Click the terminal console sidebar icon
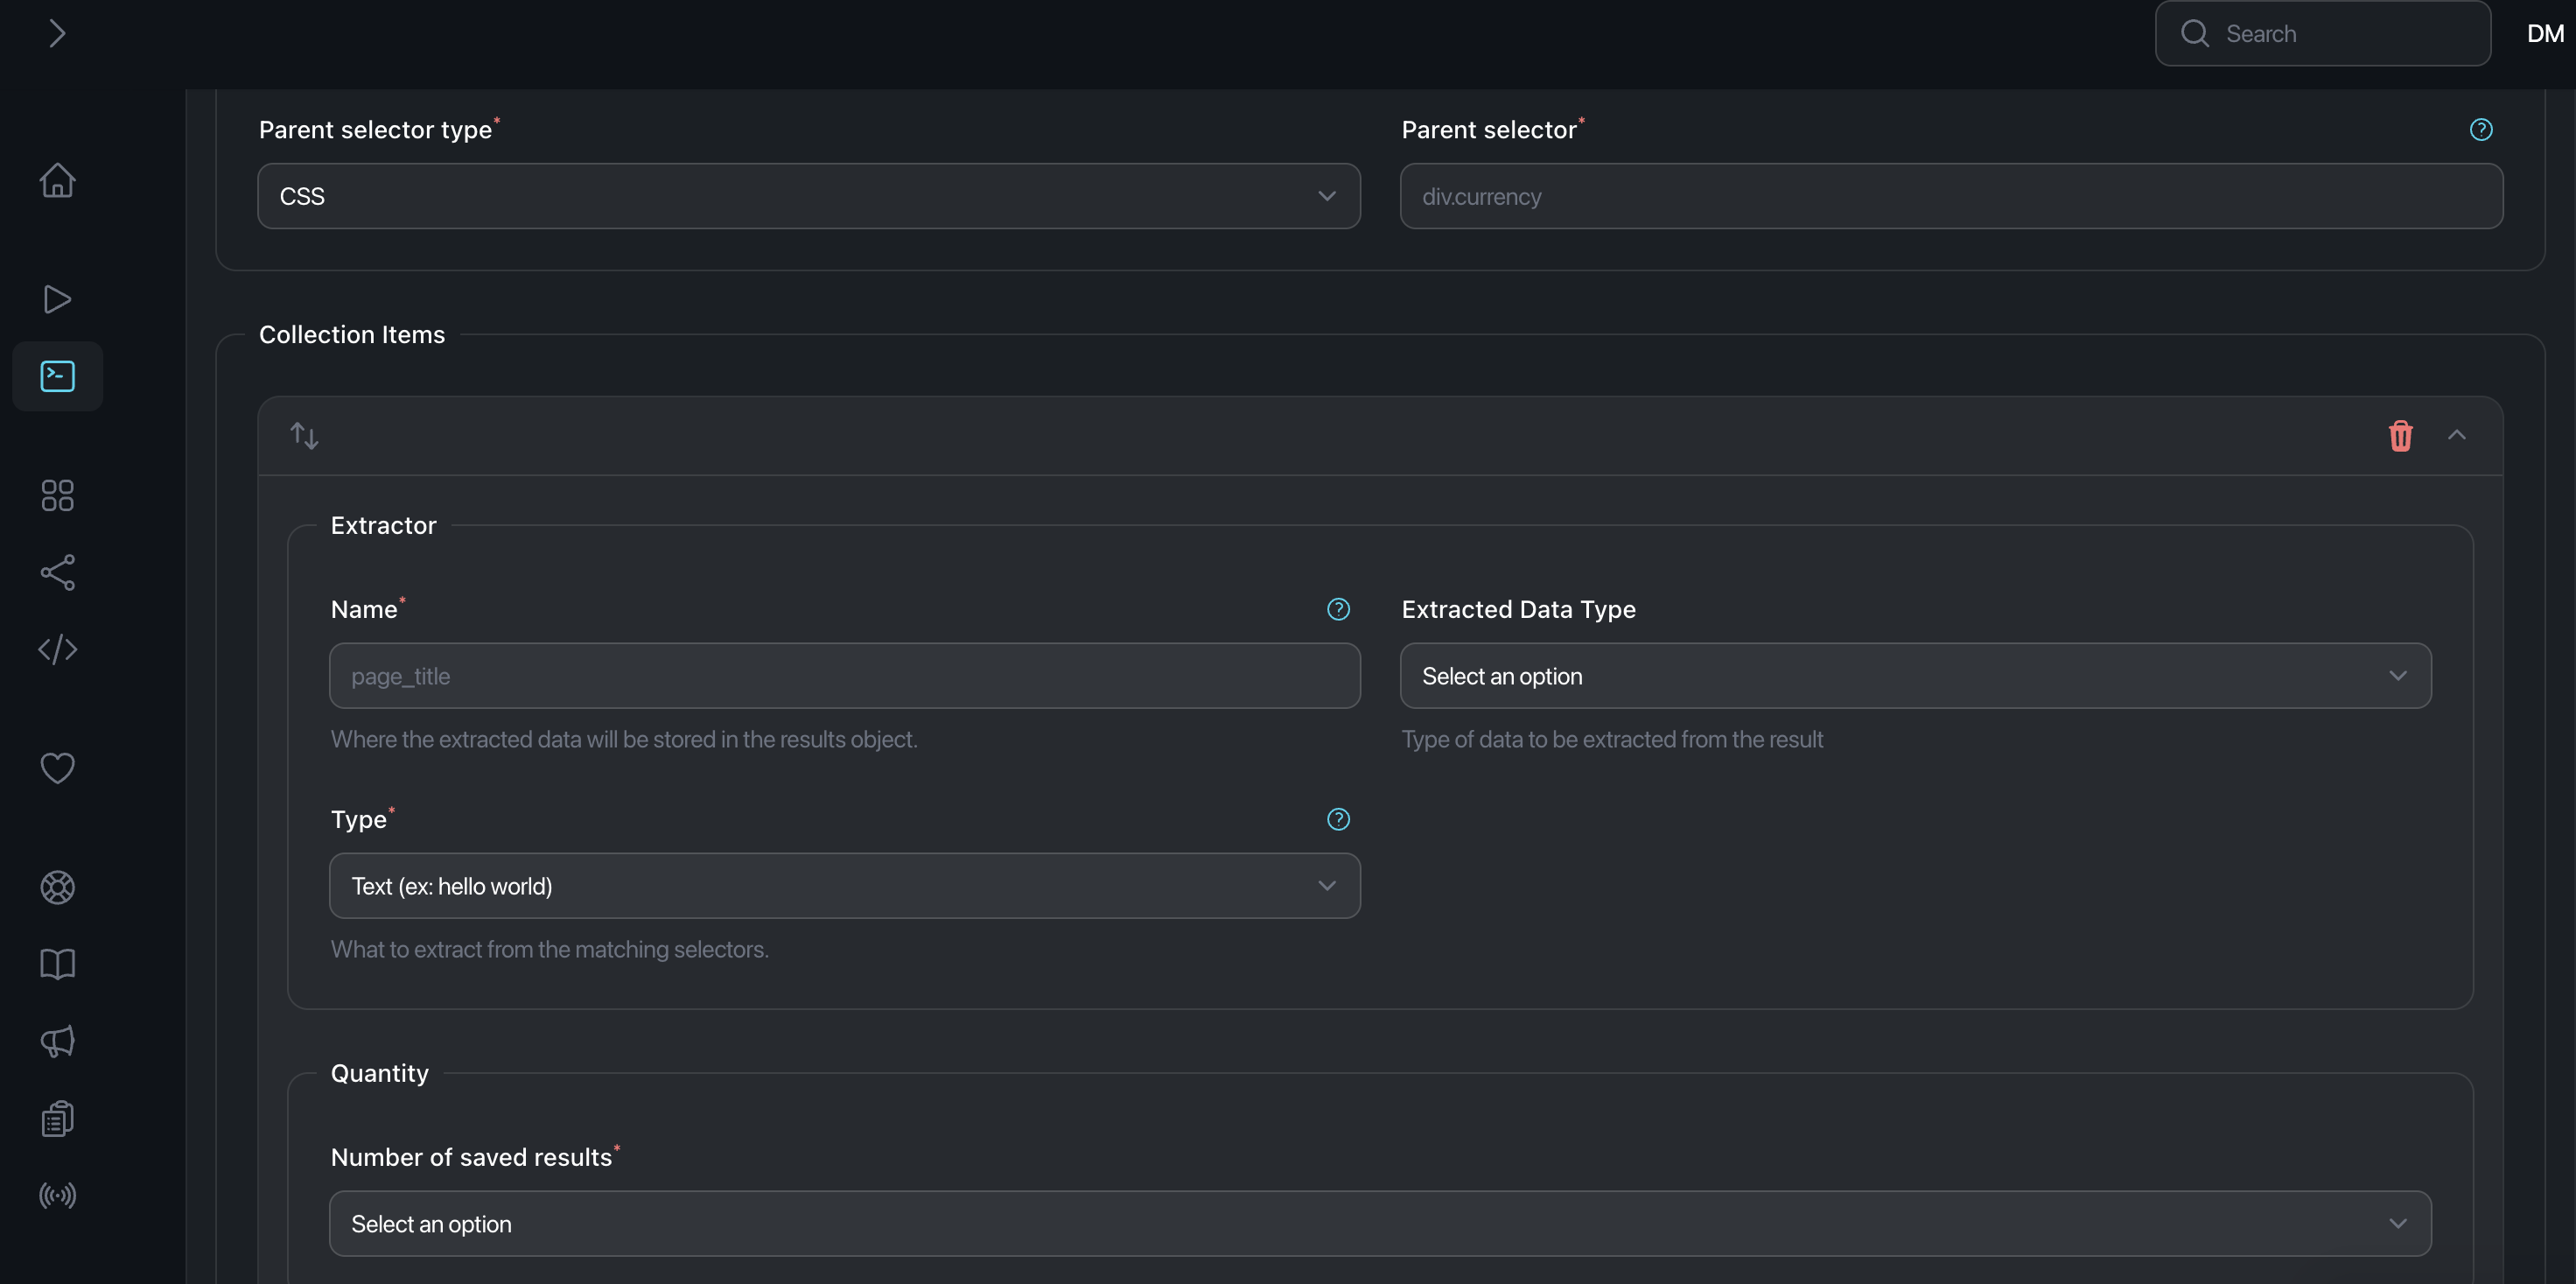The height and width of the screenshot is (1284, 2576). [x=57, y=376]
